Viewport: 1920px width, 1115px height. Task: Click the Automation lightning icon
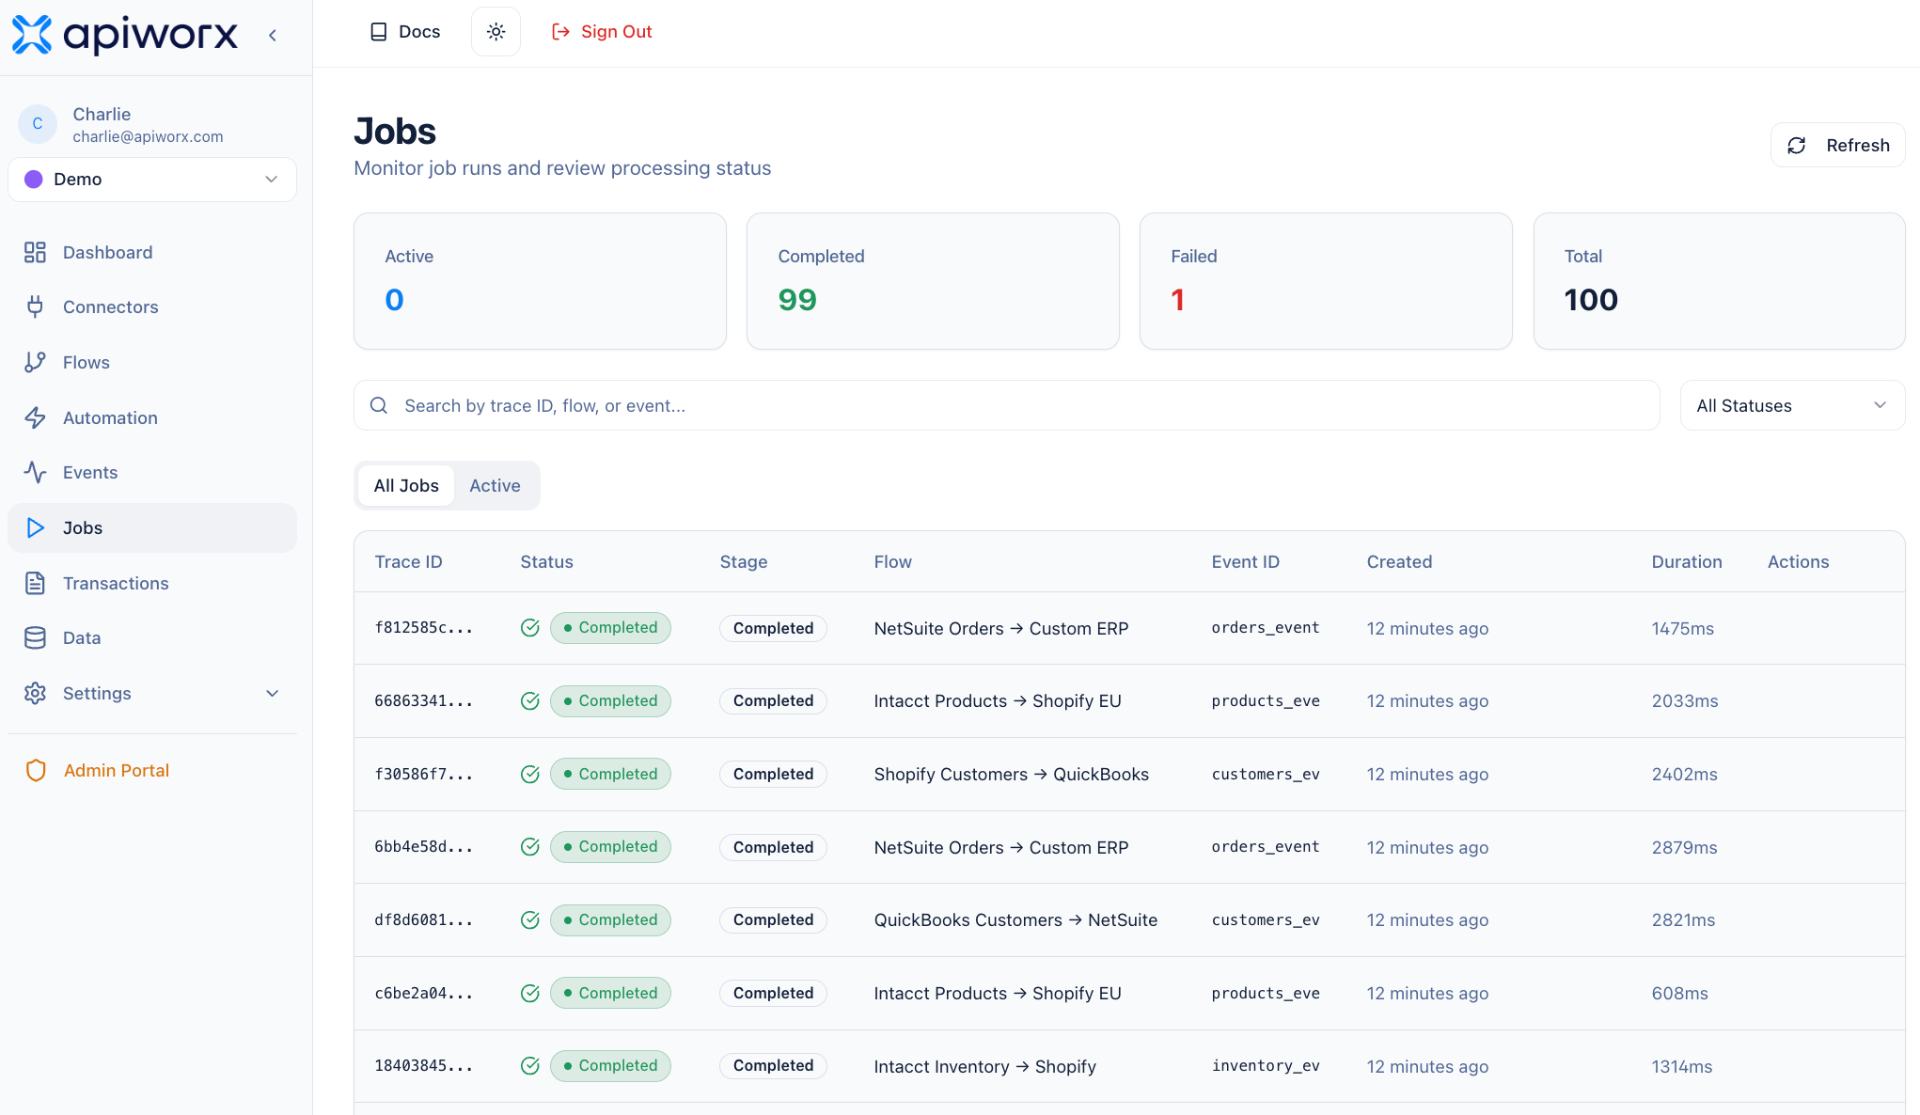point(35,417)
